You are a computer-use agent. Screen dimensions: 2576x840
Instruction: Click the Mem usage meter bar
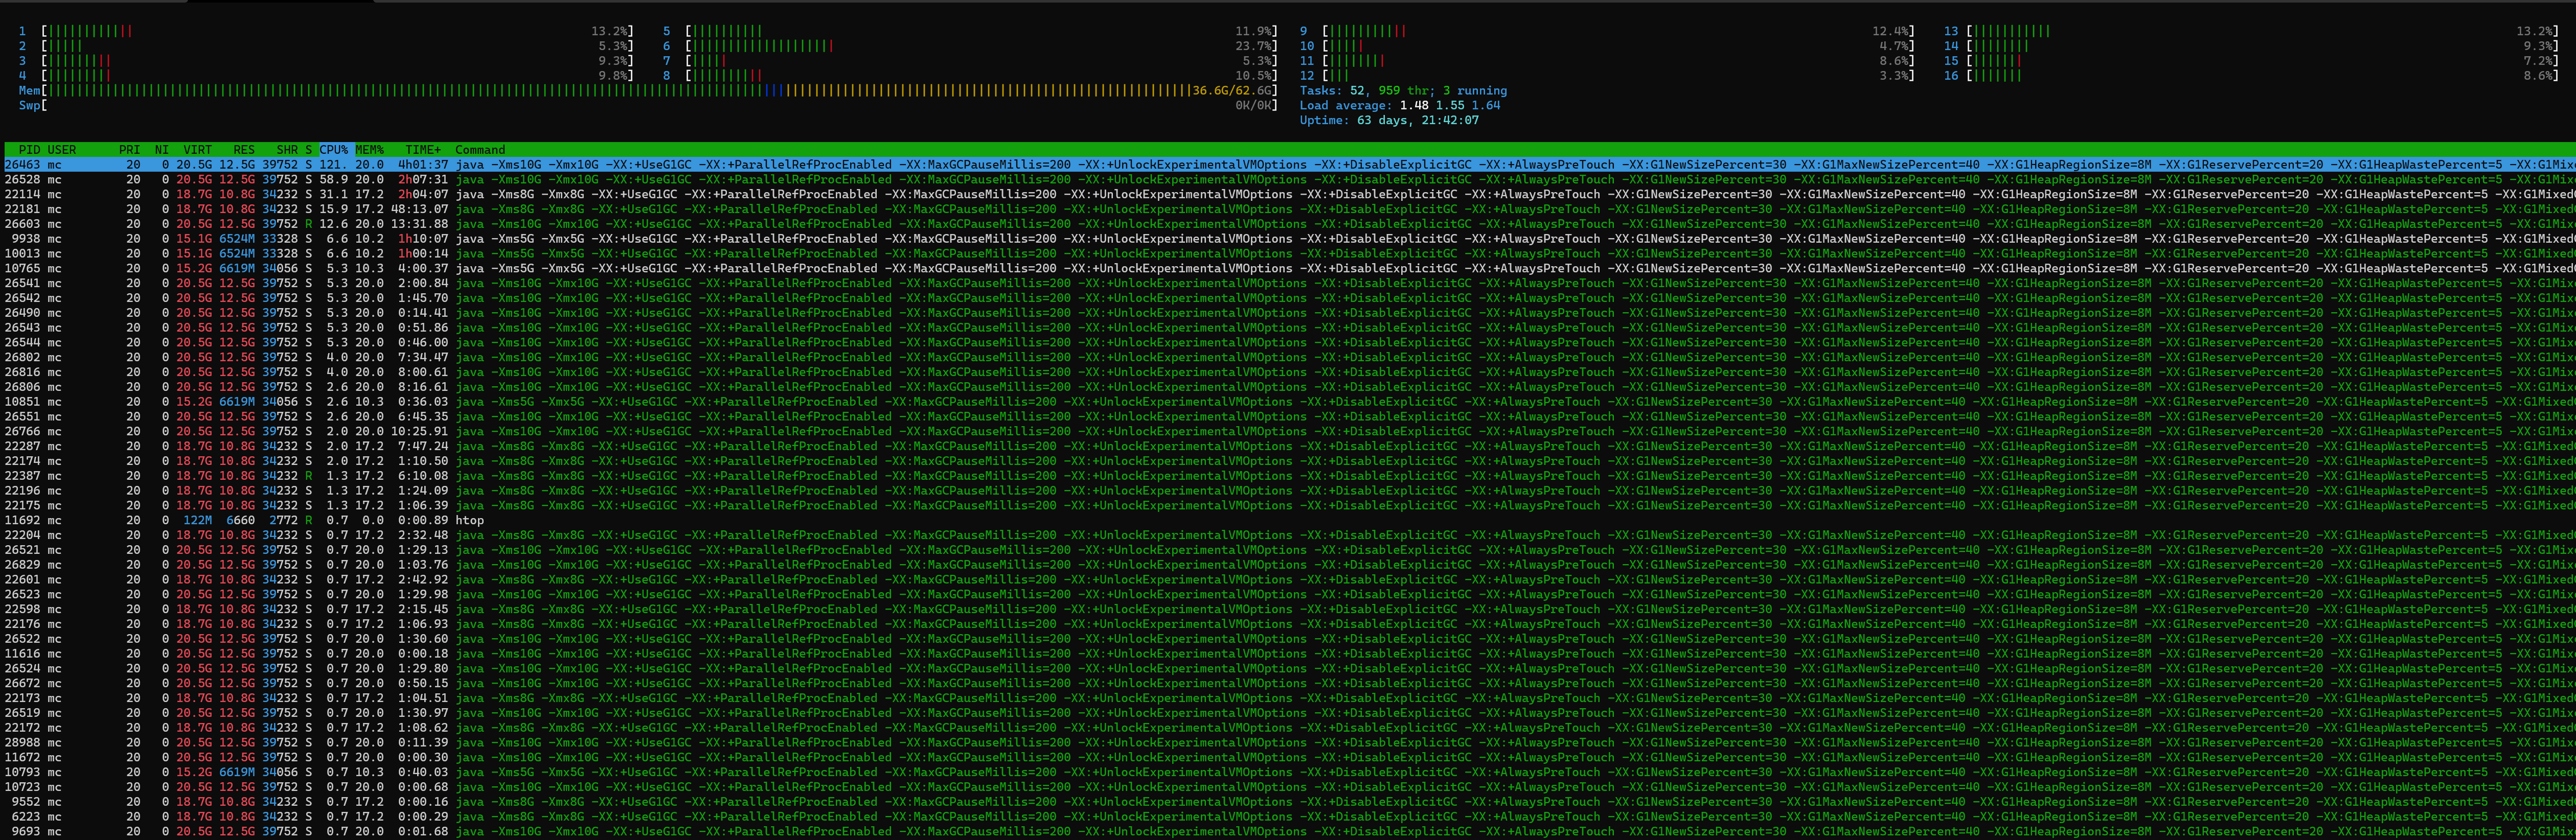(x=648, y=91)
